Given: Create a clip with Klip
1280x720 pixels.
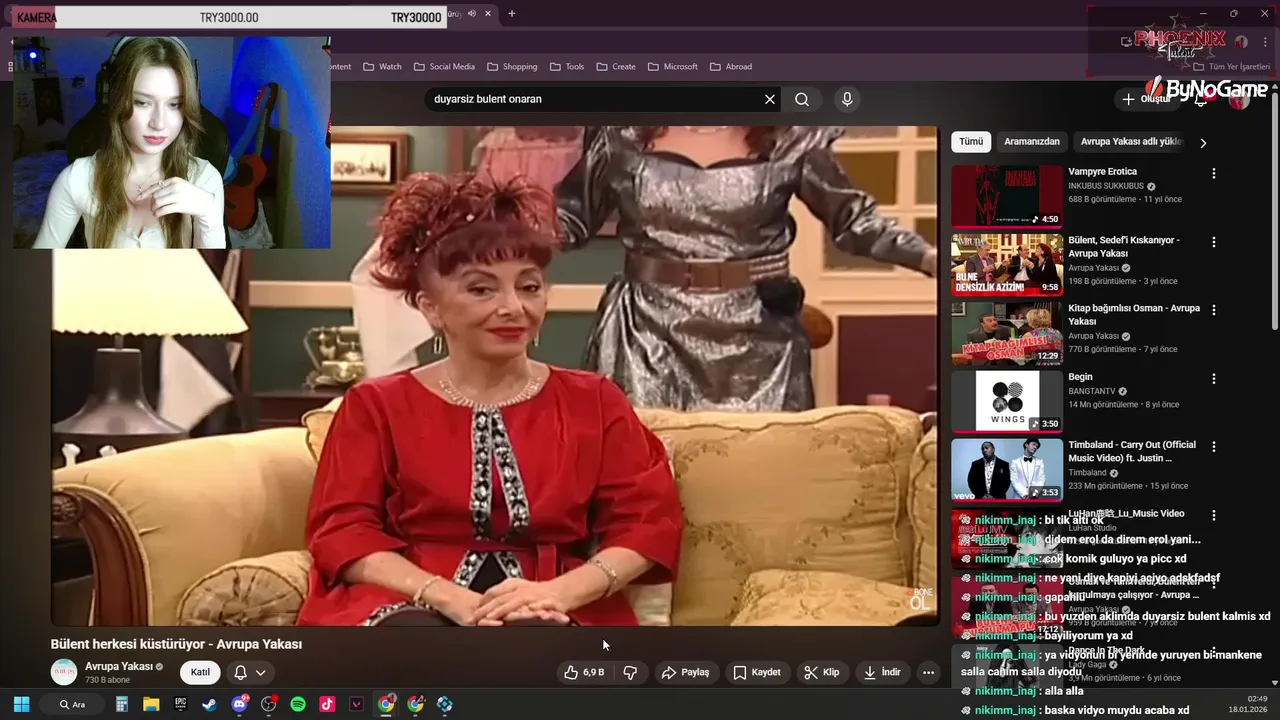Looking at the screenshot, I should point(822,672).
